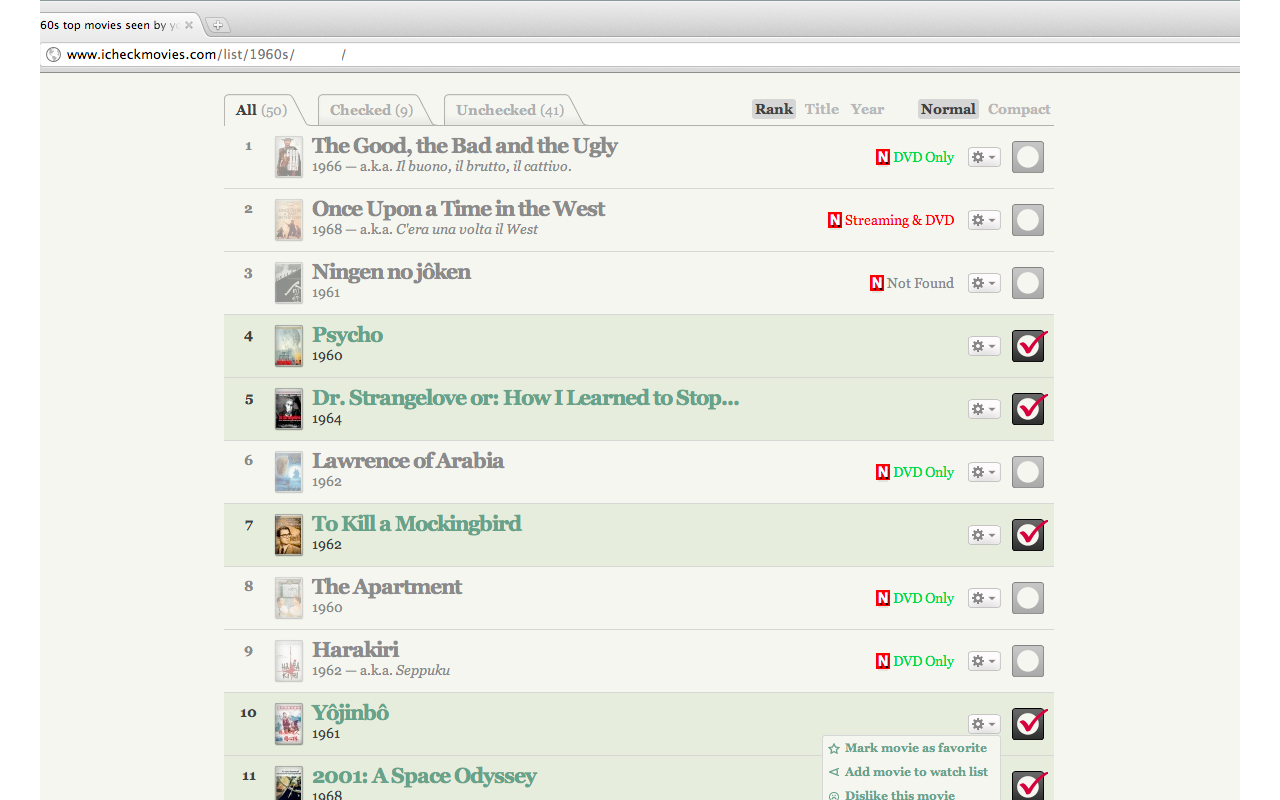Click the star icon next to Mark movie as favorite
The height and width of the screenshot is (800, 1280).
coord(834,748)
